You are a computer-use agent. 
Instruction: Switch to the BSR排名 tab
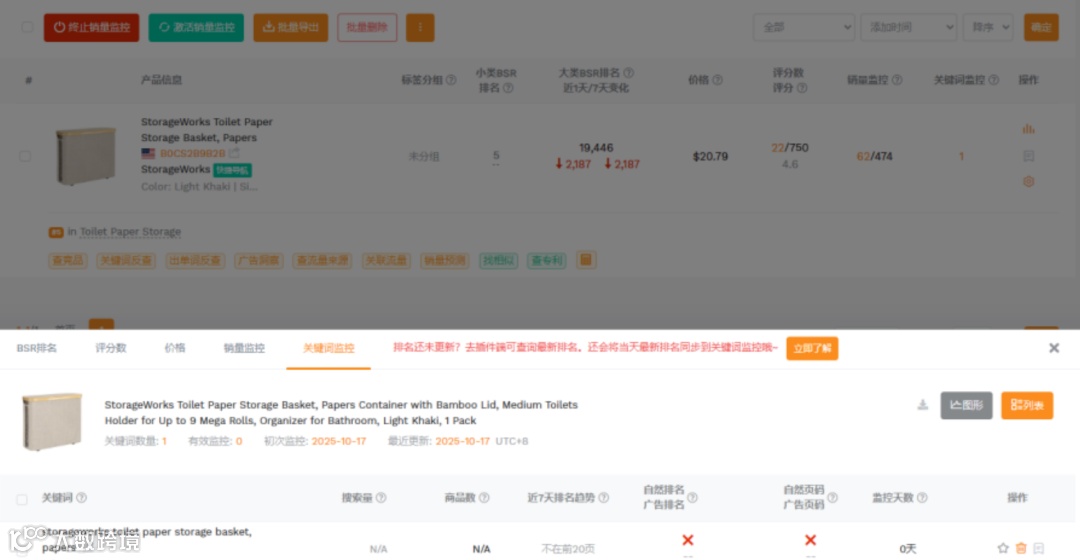tap(37, 349)
